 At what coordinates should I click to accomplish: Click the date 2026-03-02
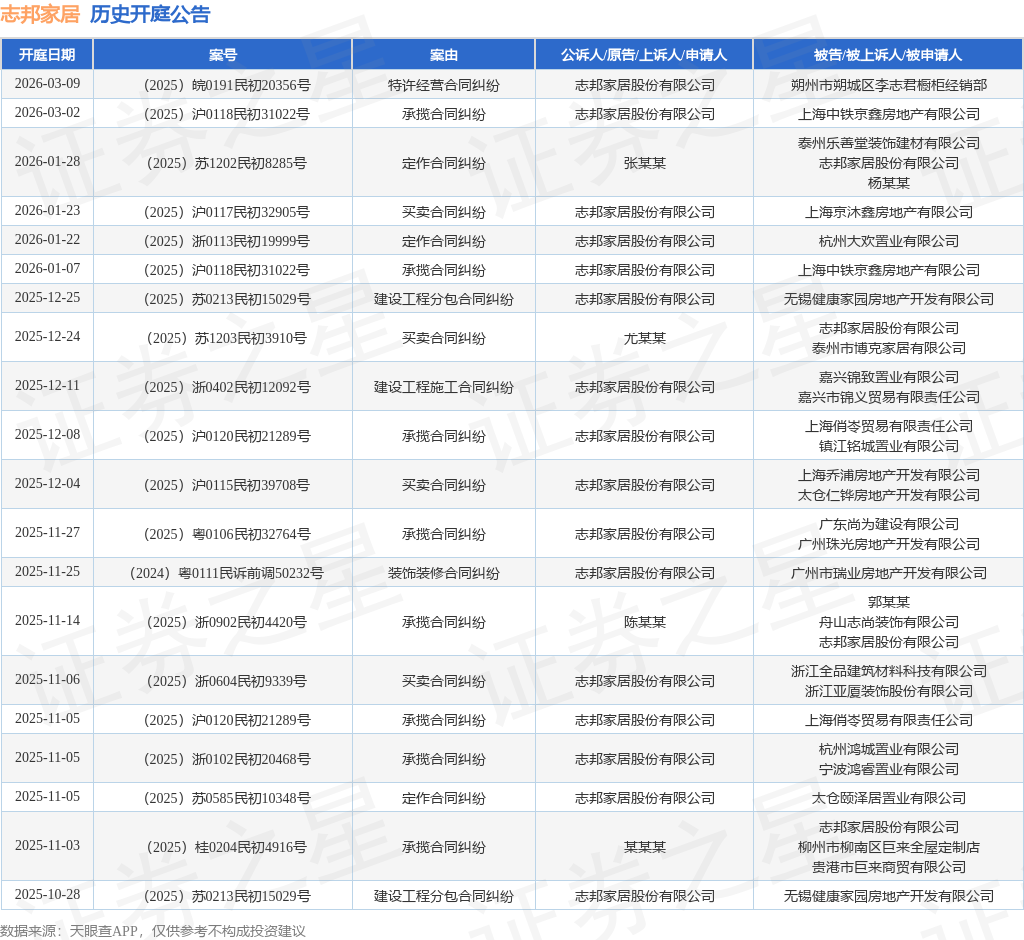coord(48,112)
